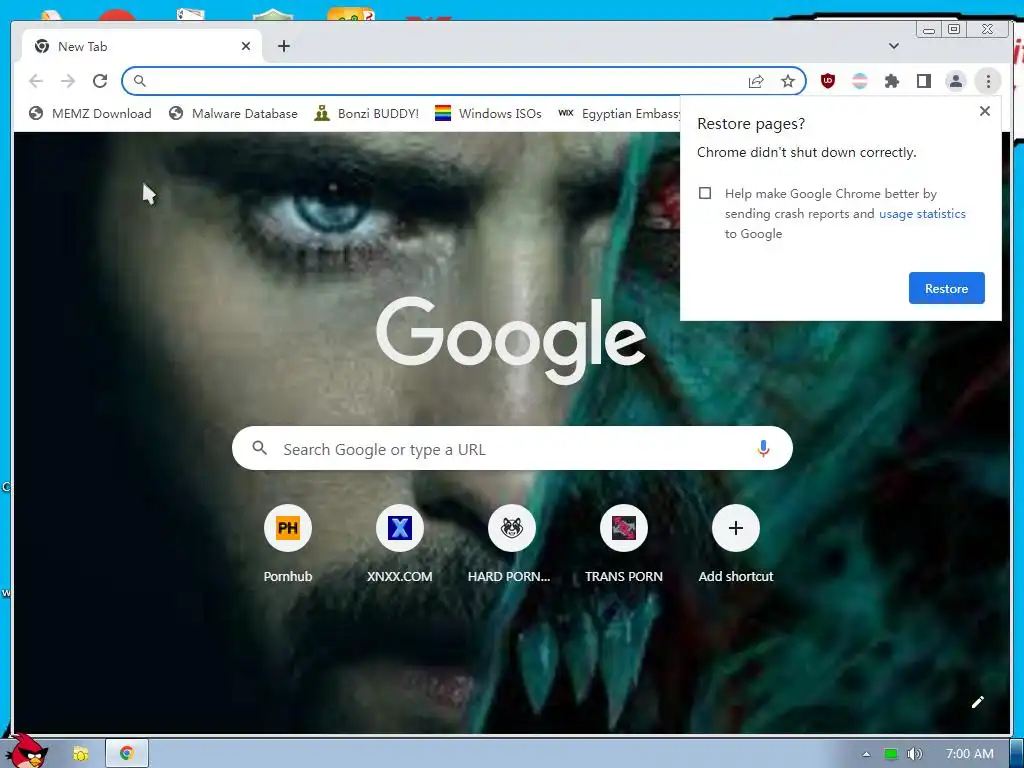This screenshot has width=1024, height=768.
Task: Open the Egyptian Embassy bookmark
Action: pos(618,114)
